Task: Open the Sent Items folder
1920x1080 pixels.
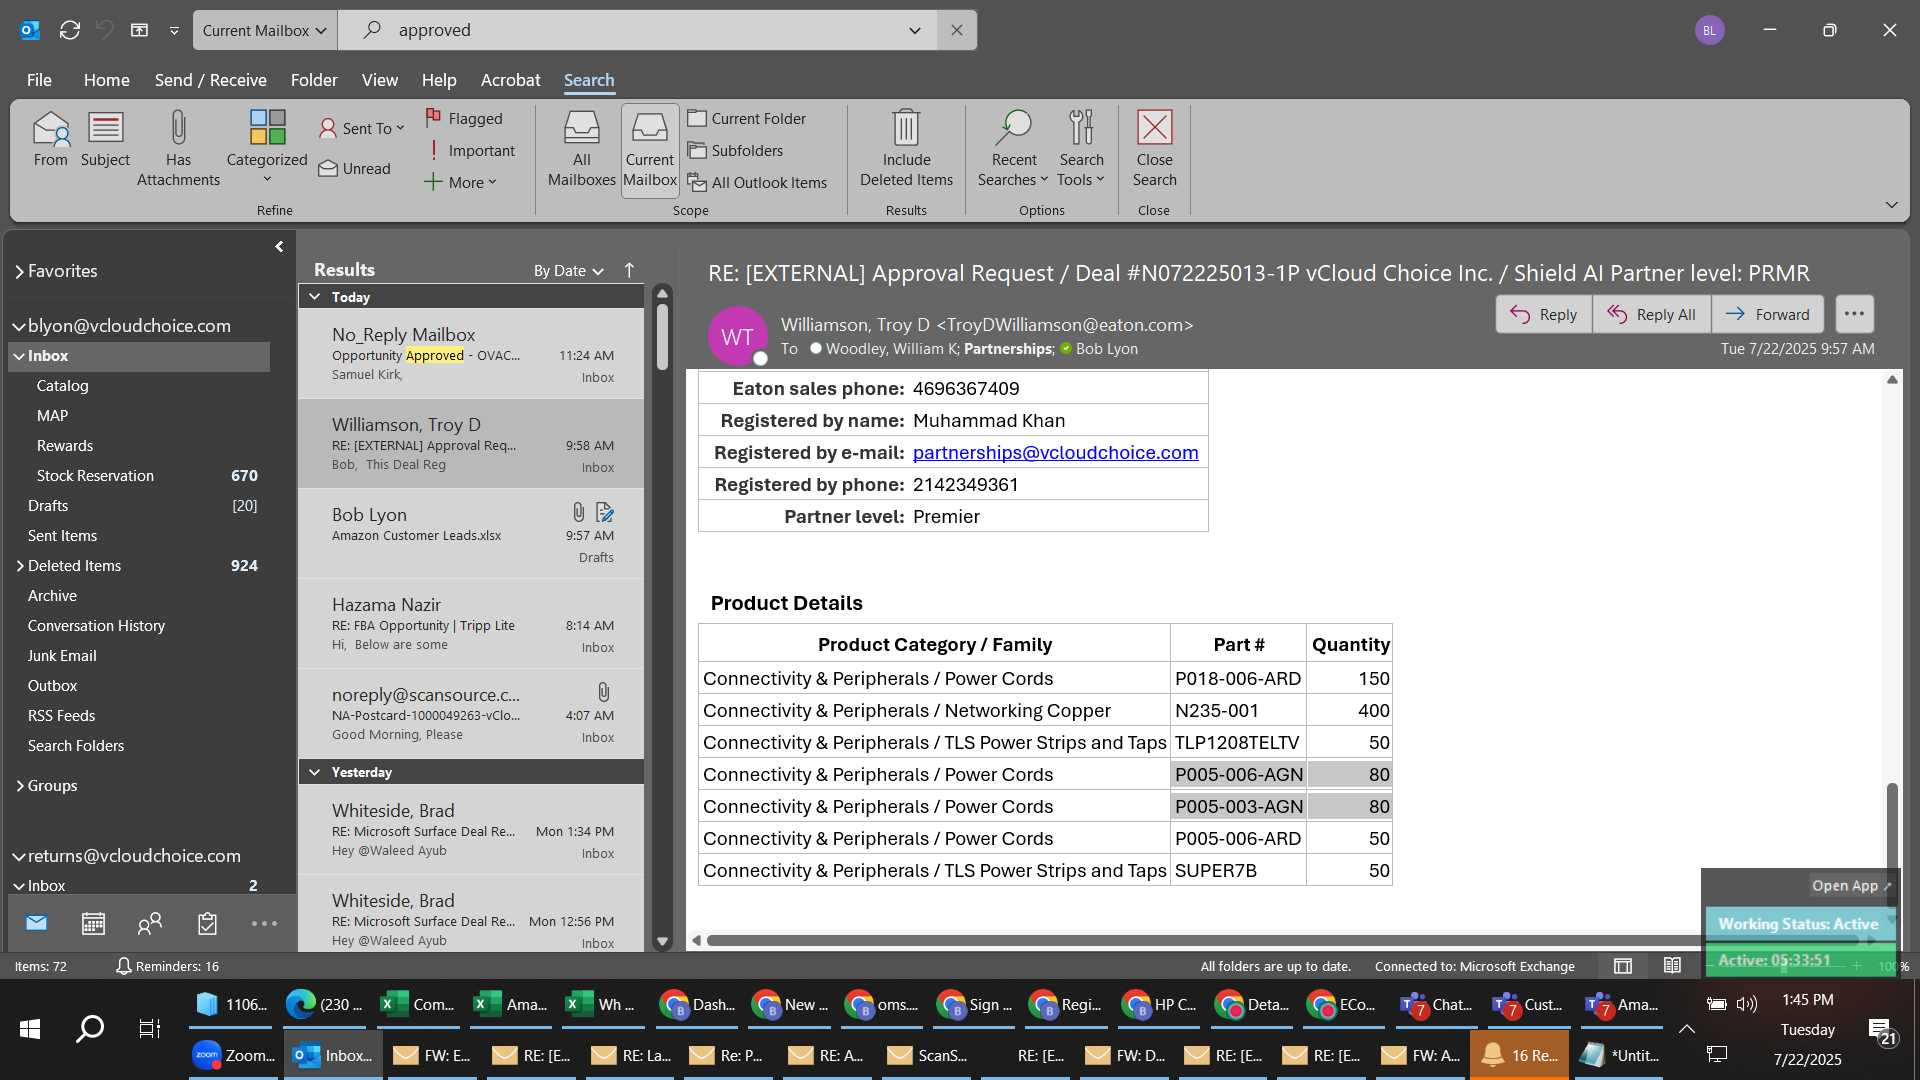Action: (140, 536)
